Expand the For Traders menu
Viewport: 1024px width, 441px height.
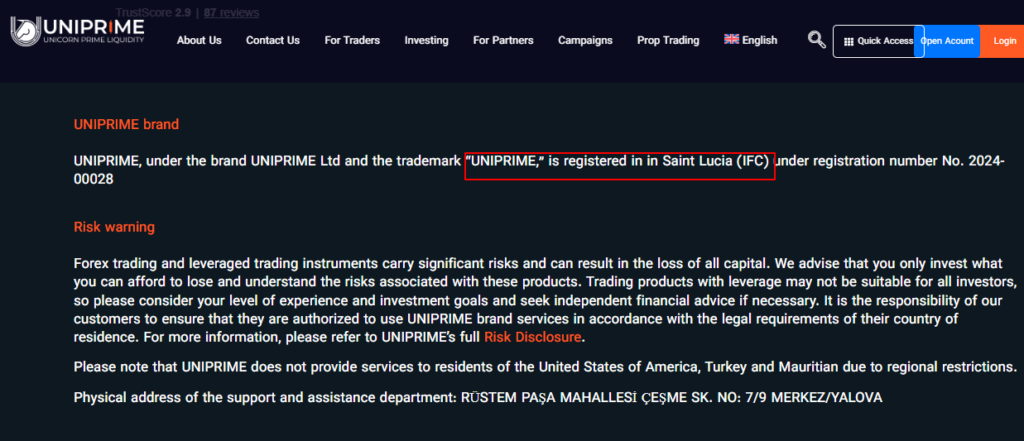(352, 40)
